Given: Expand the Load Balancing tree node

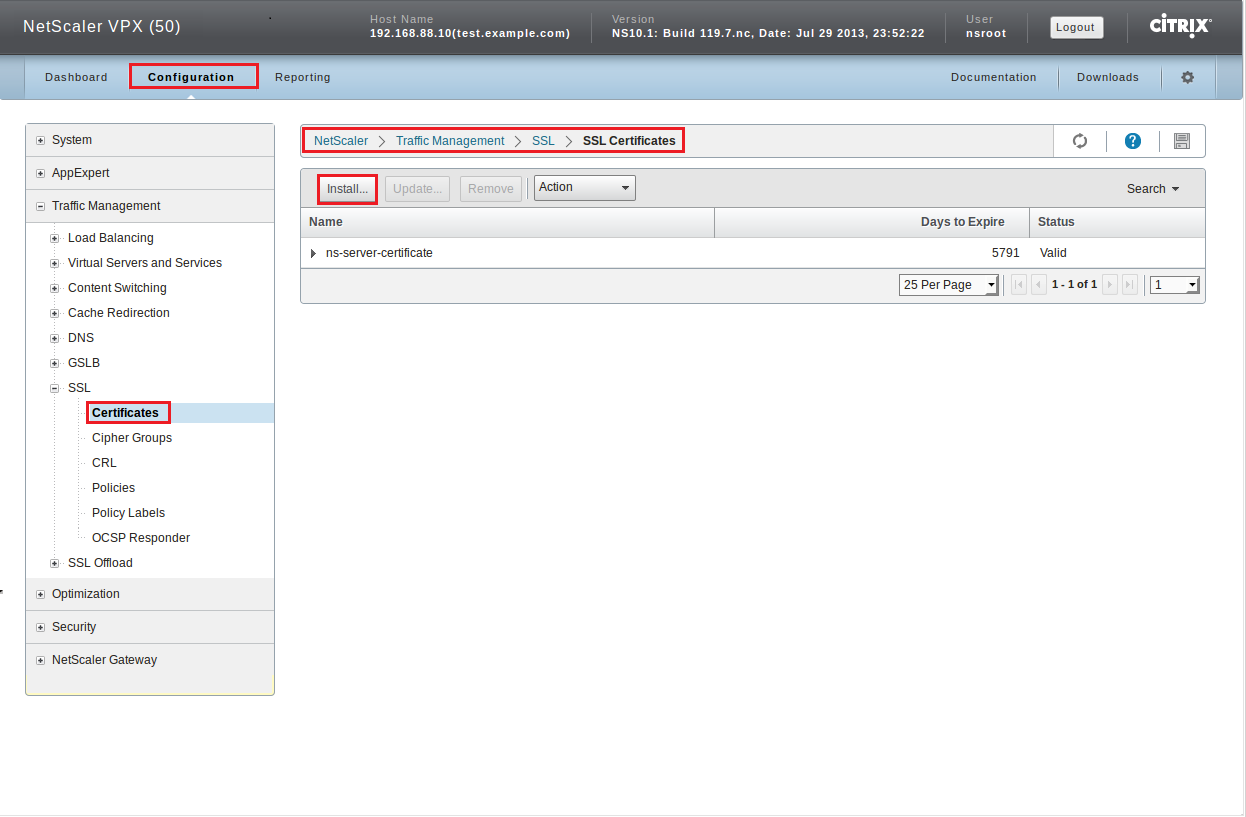Looking at the screenshot, I should pyautogui.click(x=55, y=238).
